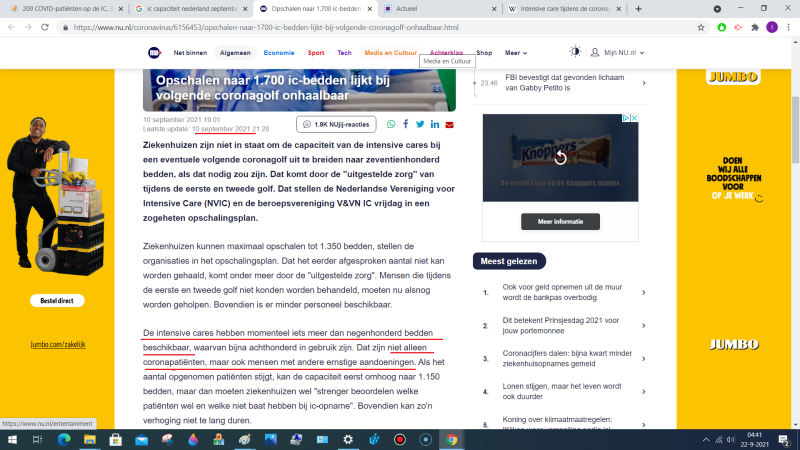Select Algemeen navigation item
800x450 pixels.
tap(235, 53)
